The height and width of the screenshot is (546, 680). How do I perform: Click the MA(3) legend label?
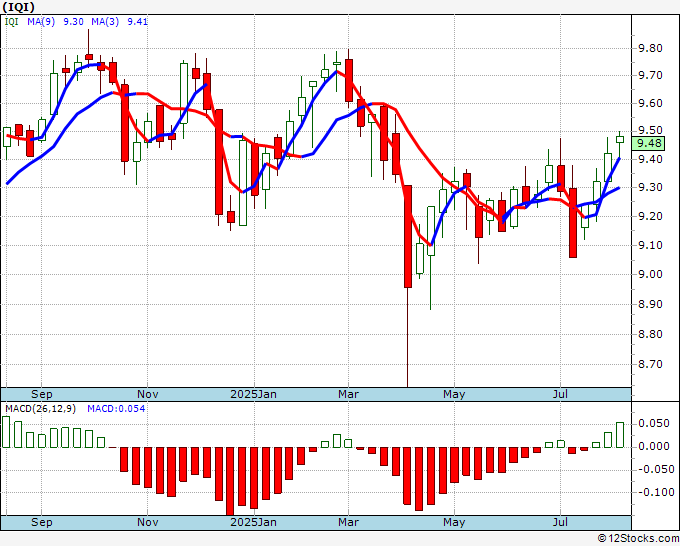click(105, 21)
